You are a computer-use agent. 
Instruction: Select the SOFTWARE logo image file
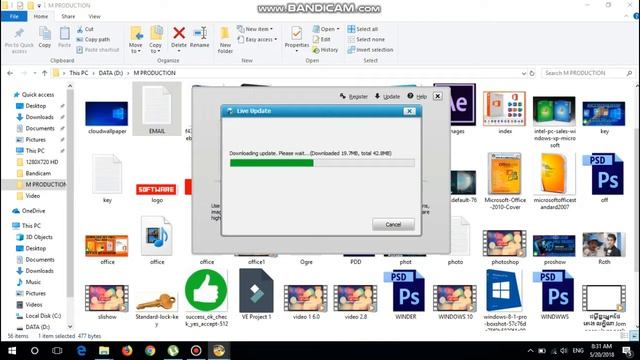(x=156, y=190)
